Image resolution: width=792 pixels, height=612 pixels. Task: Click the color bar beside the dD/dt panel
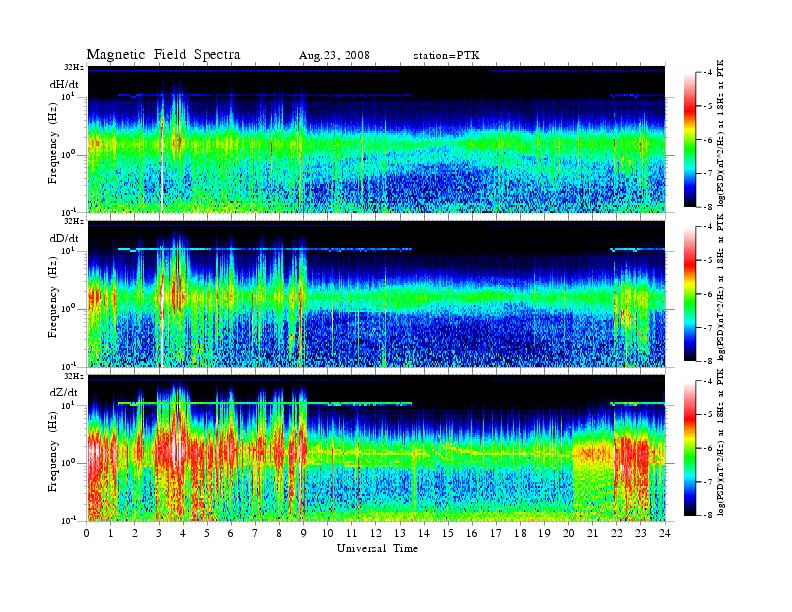(690, 293)
